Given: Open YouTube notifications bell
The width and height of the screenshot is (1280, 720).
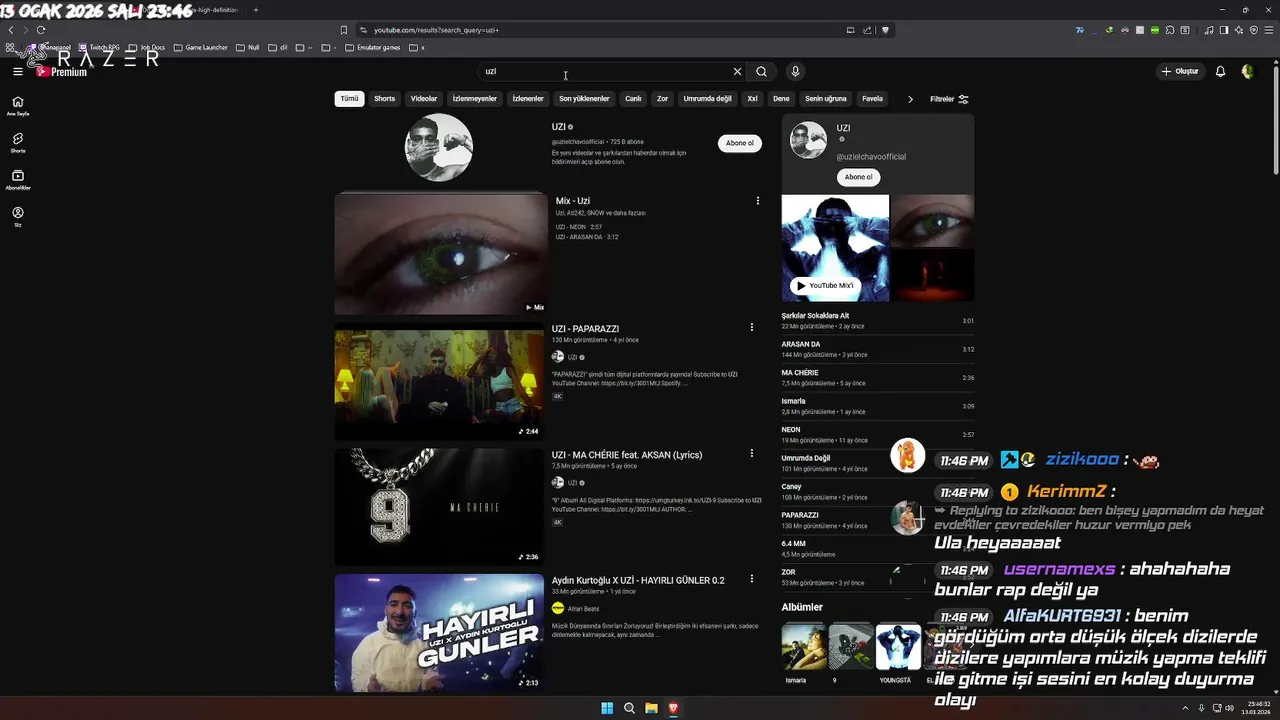Looking at the screenshot, I should (x=1220, y=71).
